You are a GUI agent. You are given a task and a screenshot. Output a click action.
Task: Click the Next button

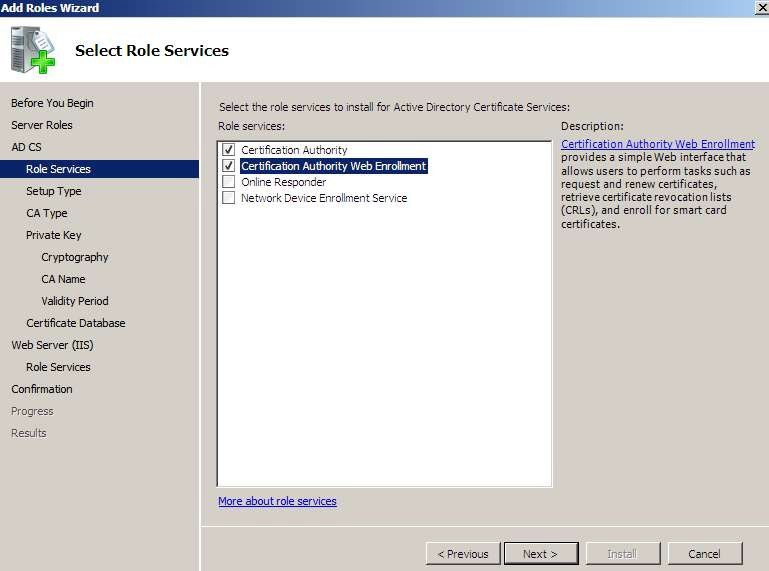(x=541, y=554)
